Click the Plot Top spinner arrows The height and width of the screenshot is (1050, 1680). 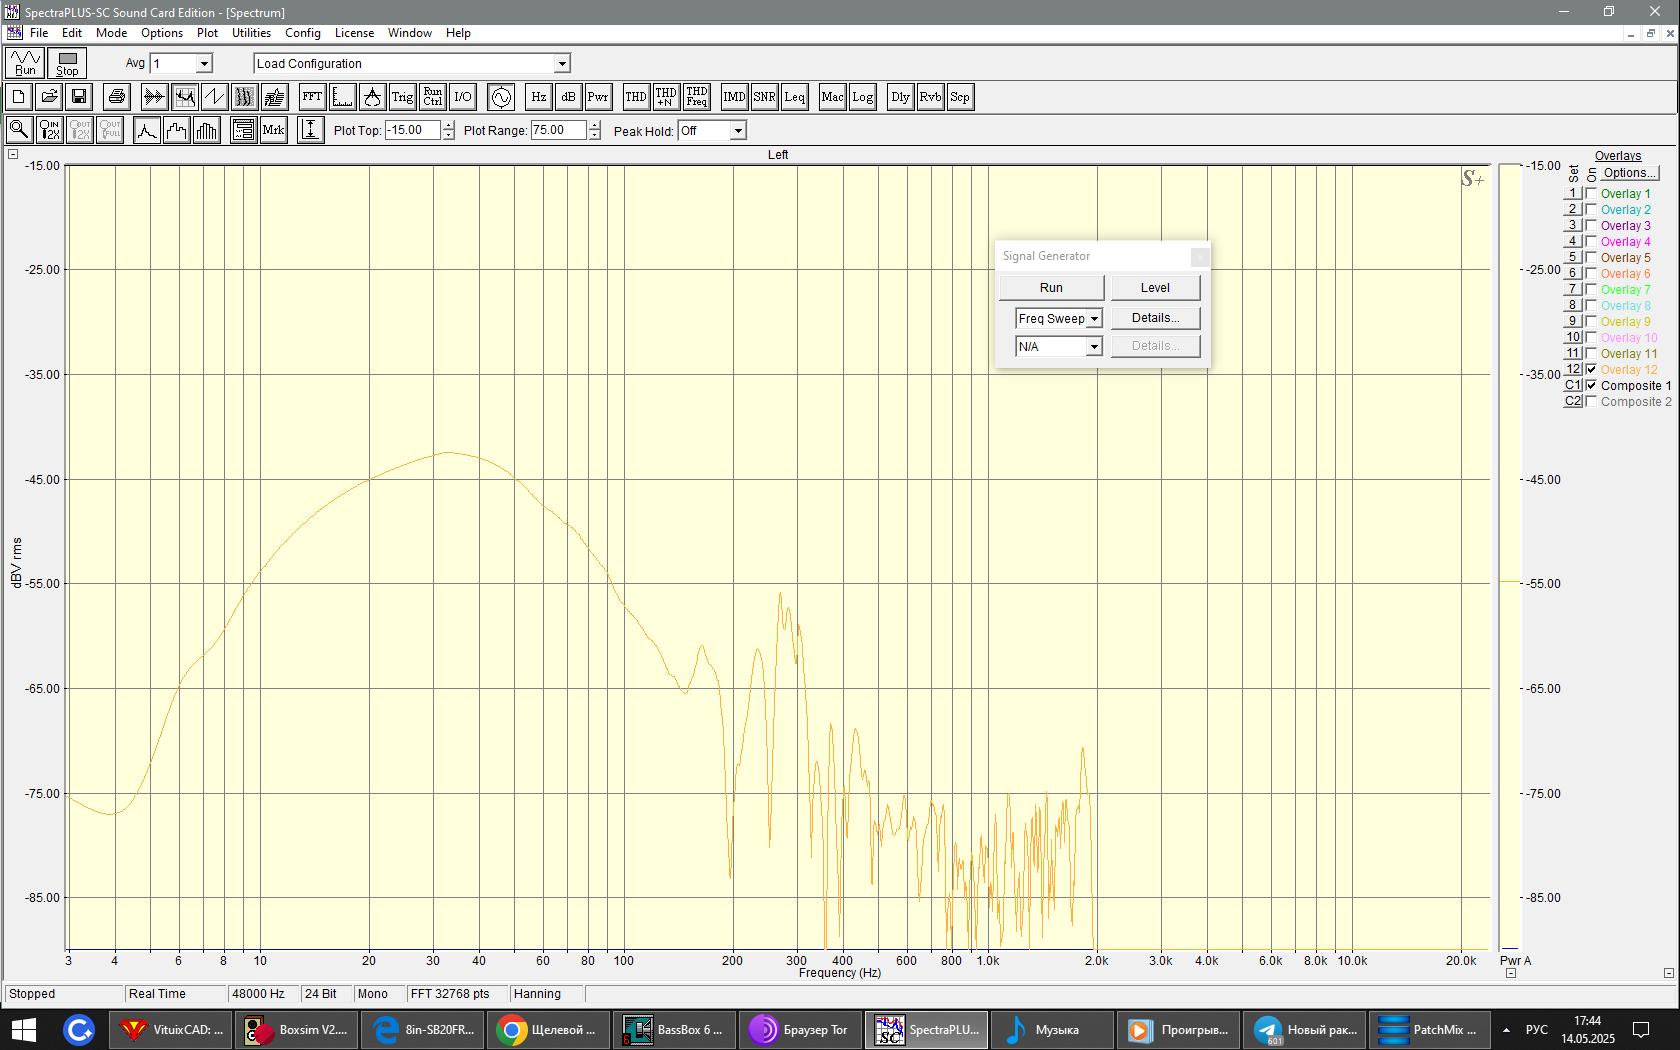coord(449,130)
